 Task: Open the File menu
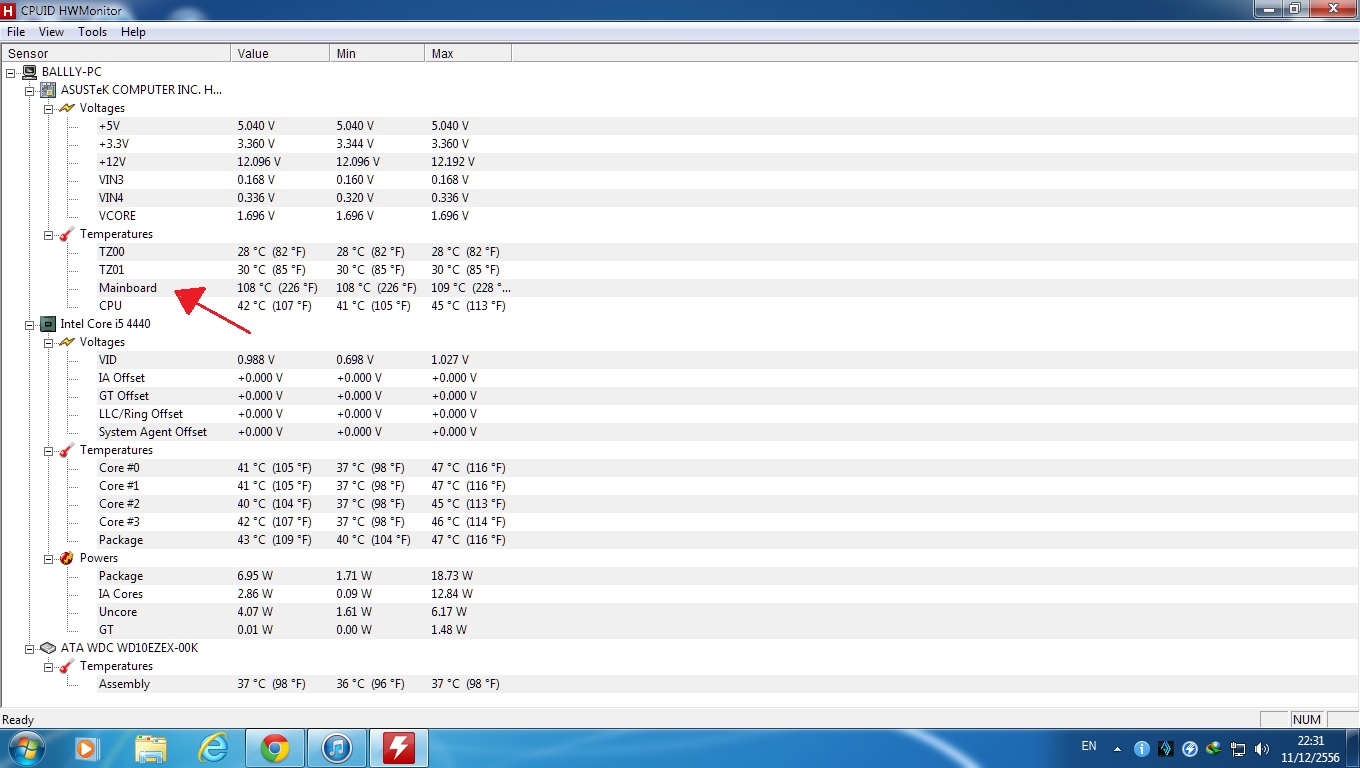point(16,32)
